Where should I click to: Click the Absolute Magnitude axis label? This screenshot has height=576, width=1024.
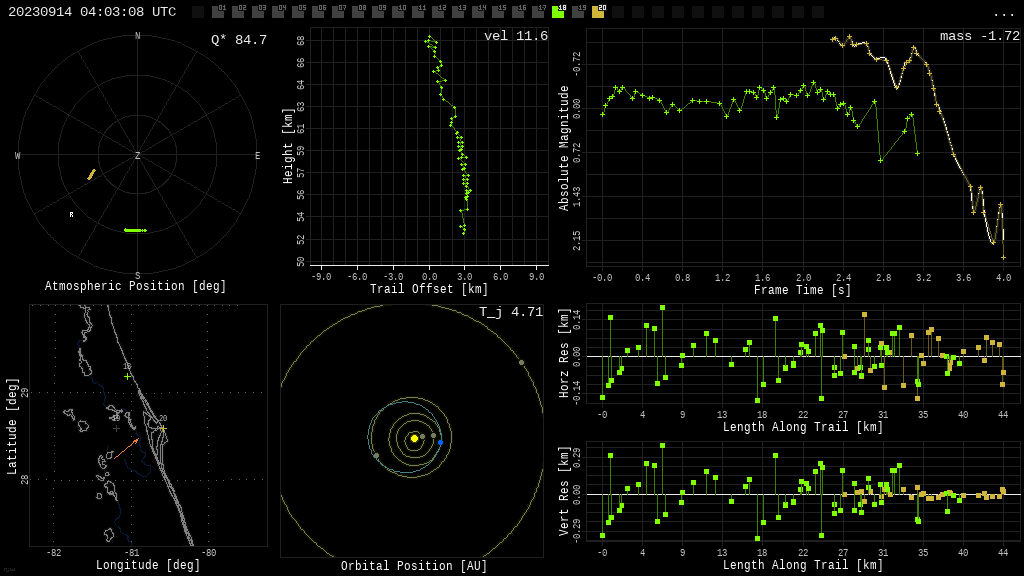[x=564, y=148]
